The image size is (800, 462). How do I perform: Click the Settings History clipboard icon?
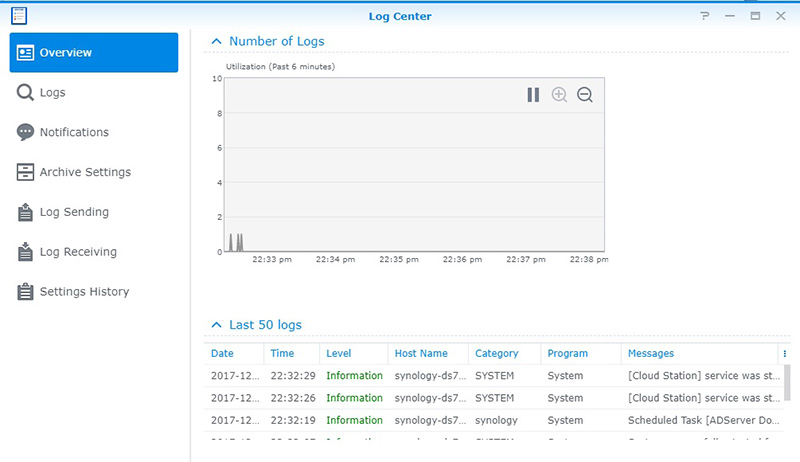point(26,292)
